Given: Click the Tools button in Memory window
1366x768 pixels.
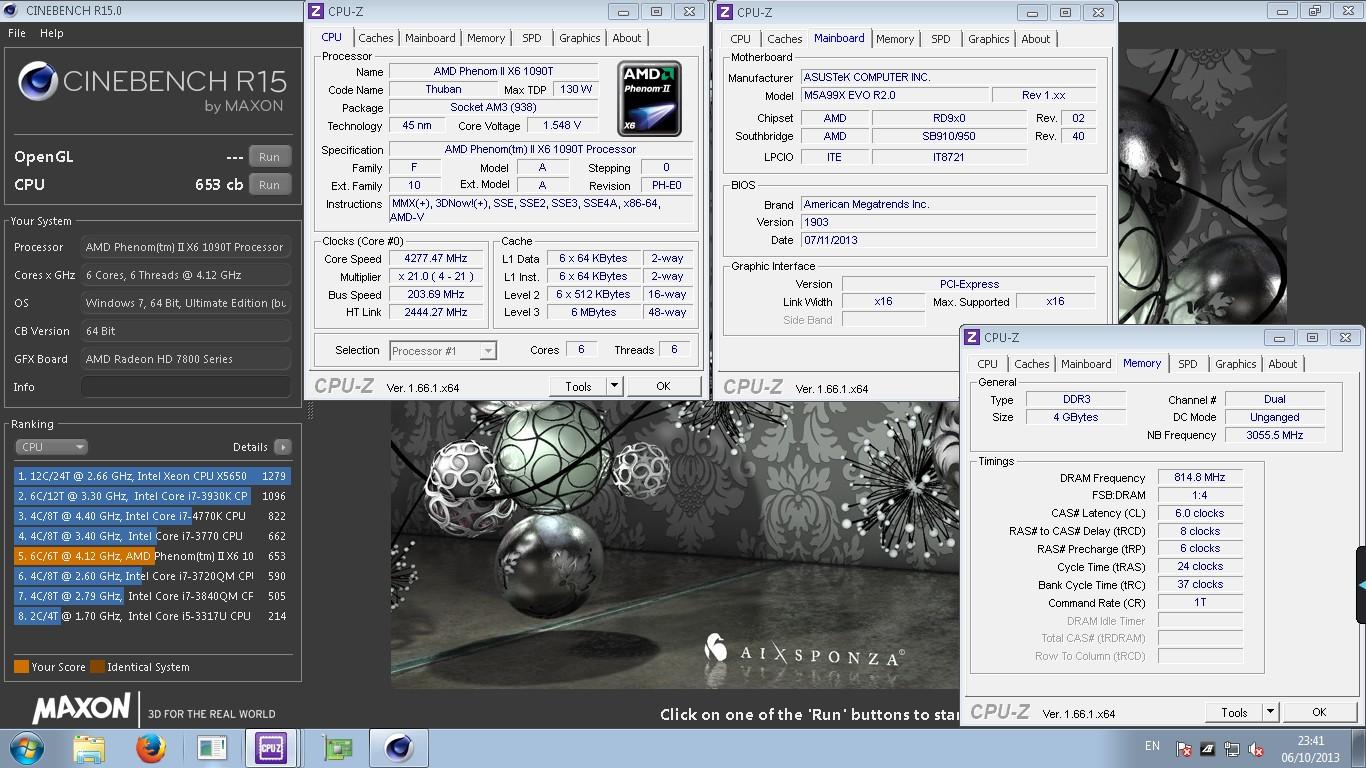Looking at the screenshot, I should pos(1234,712).
